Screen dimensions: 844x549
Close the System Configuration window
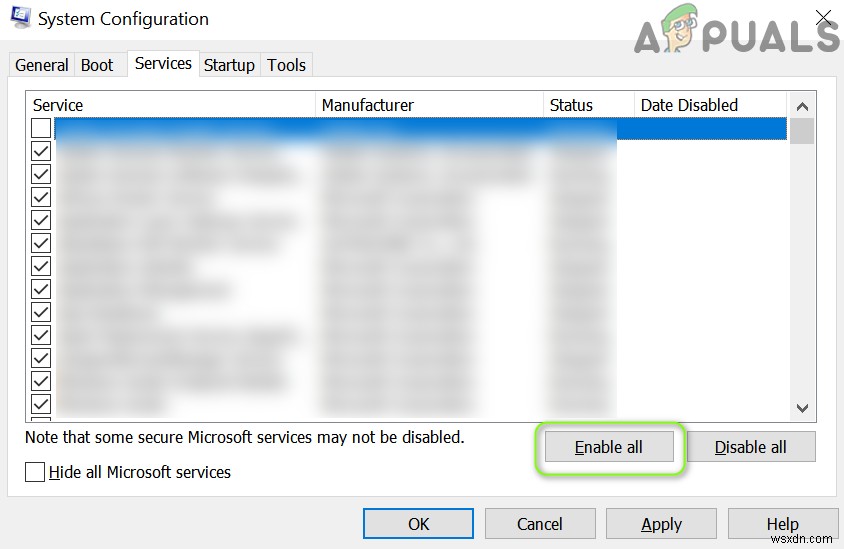pyautogui.click(x=824, y=18)
